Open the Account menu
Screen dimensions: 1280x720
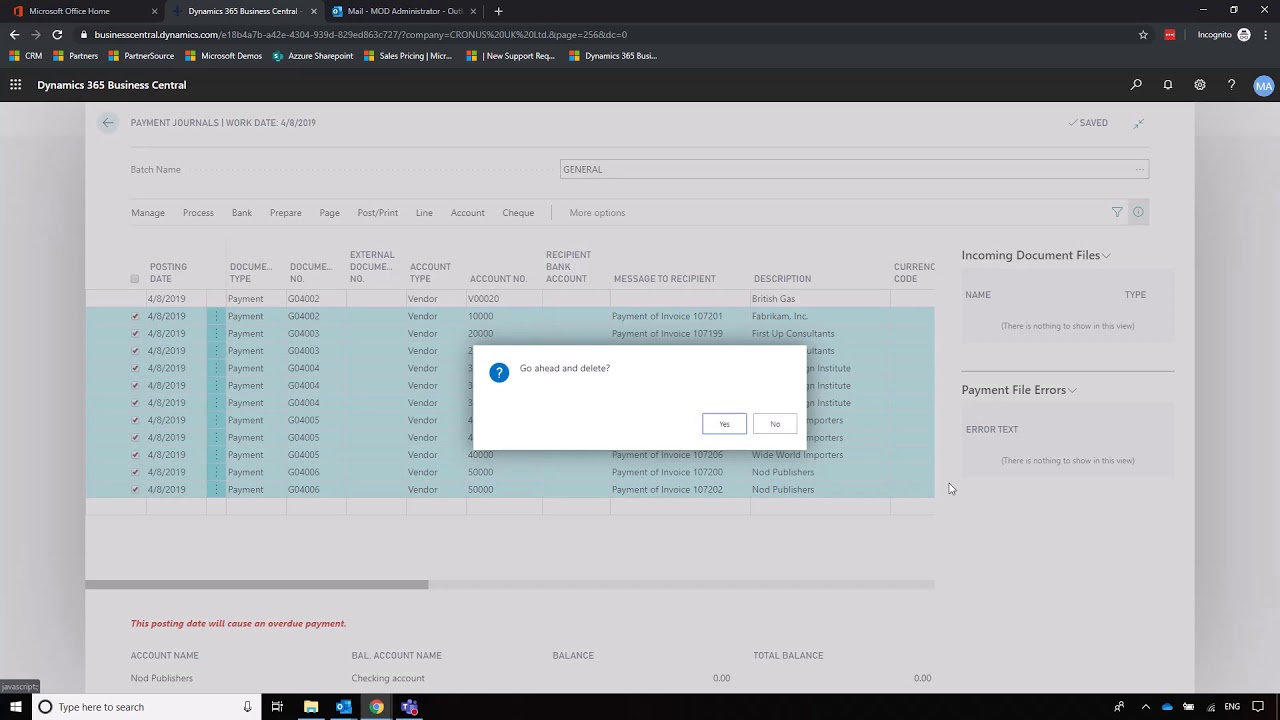467,213
